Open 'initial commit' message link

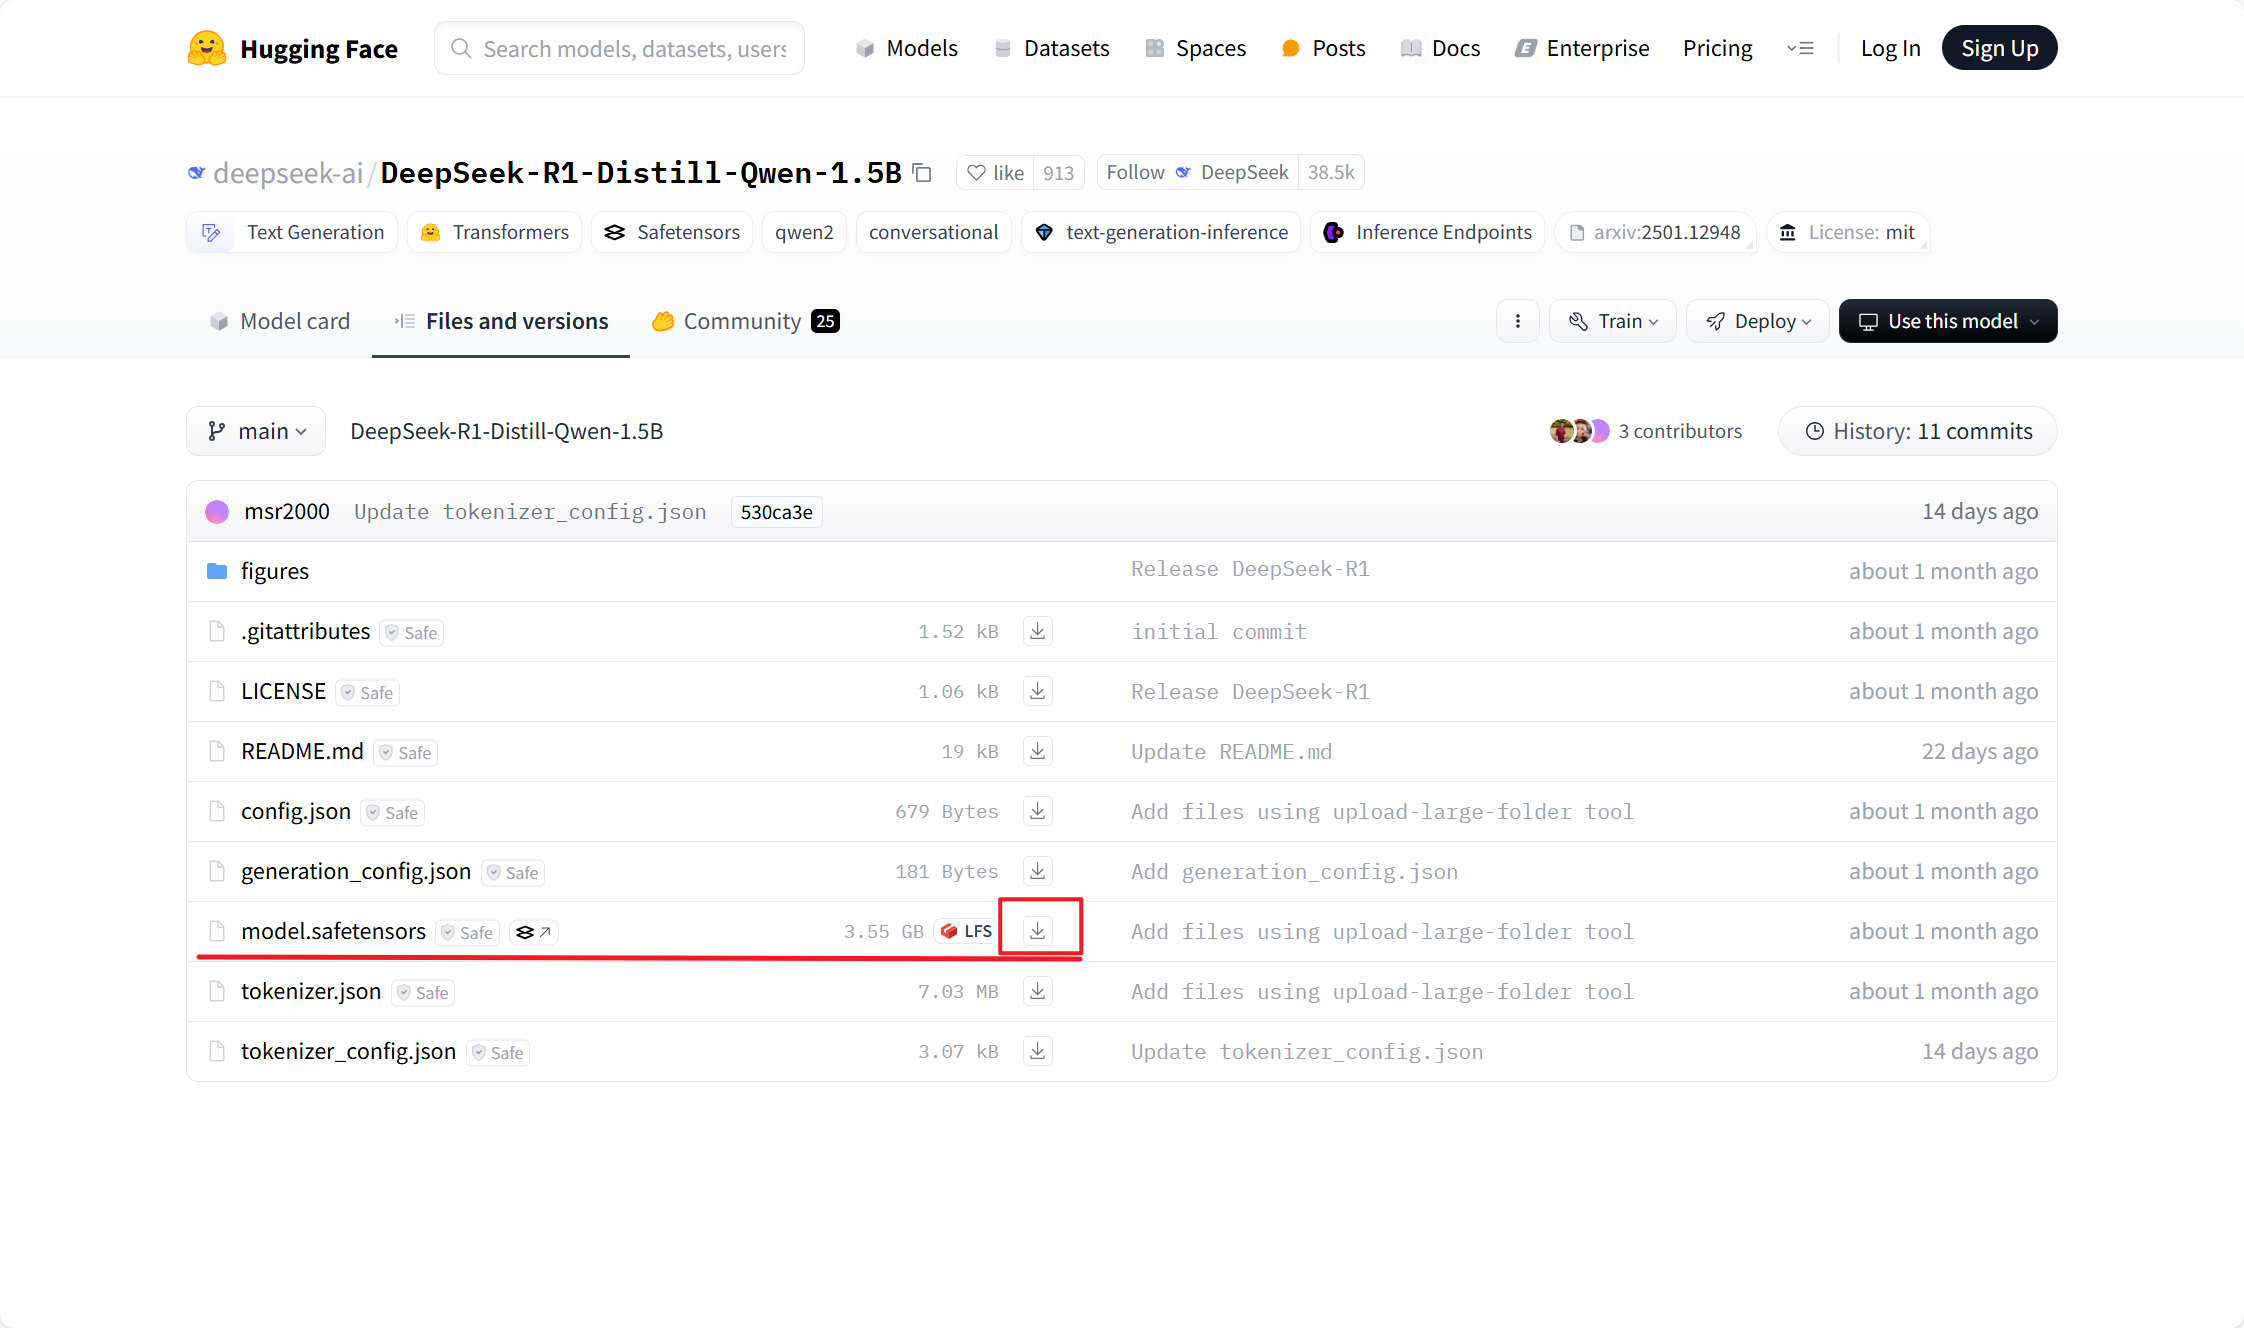[x=1218, y=631]
